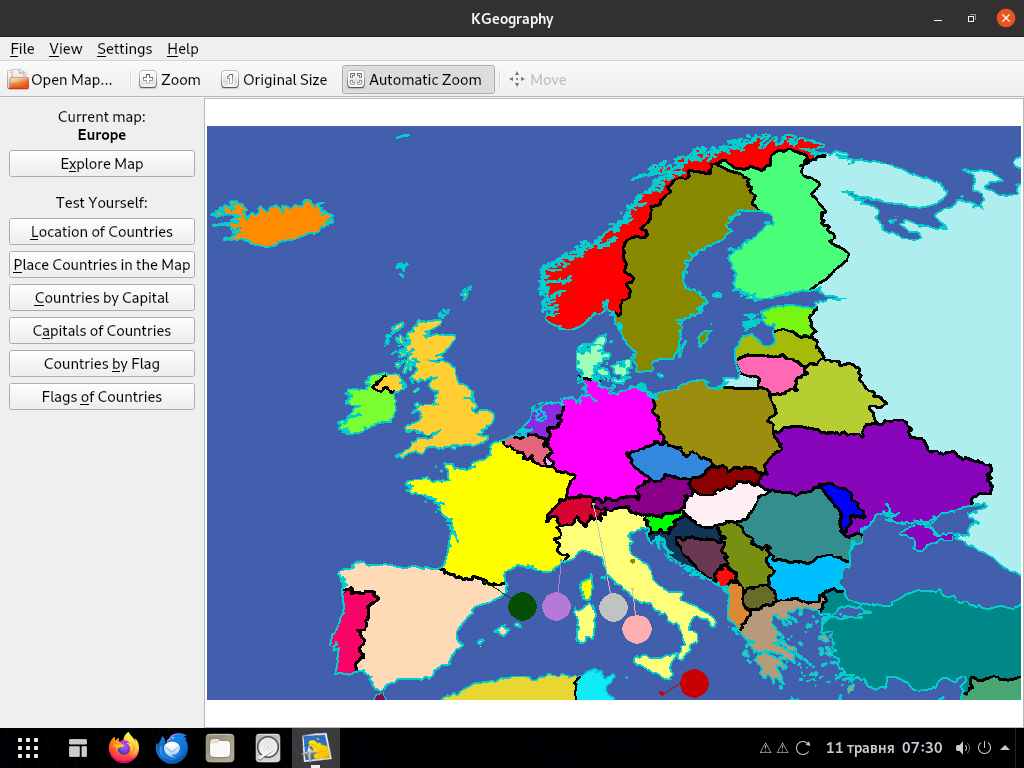1024x768 pixels.
Task: Click the workspace overview taskbar icon
Action: pyautogui.click(x=78, y=748)
